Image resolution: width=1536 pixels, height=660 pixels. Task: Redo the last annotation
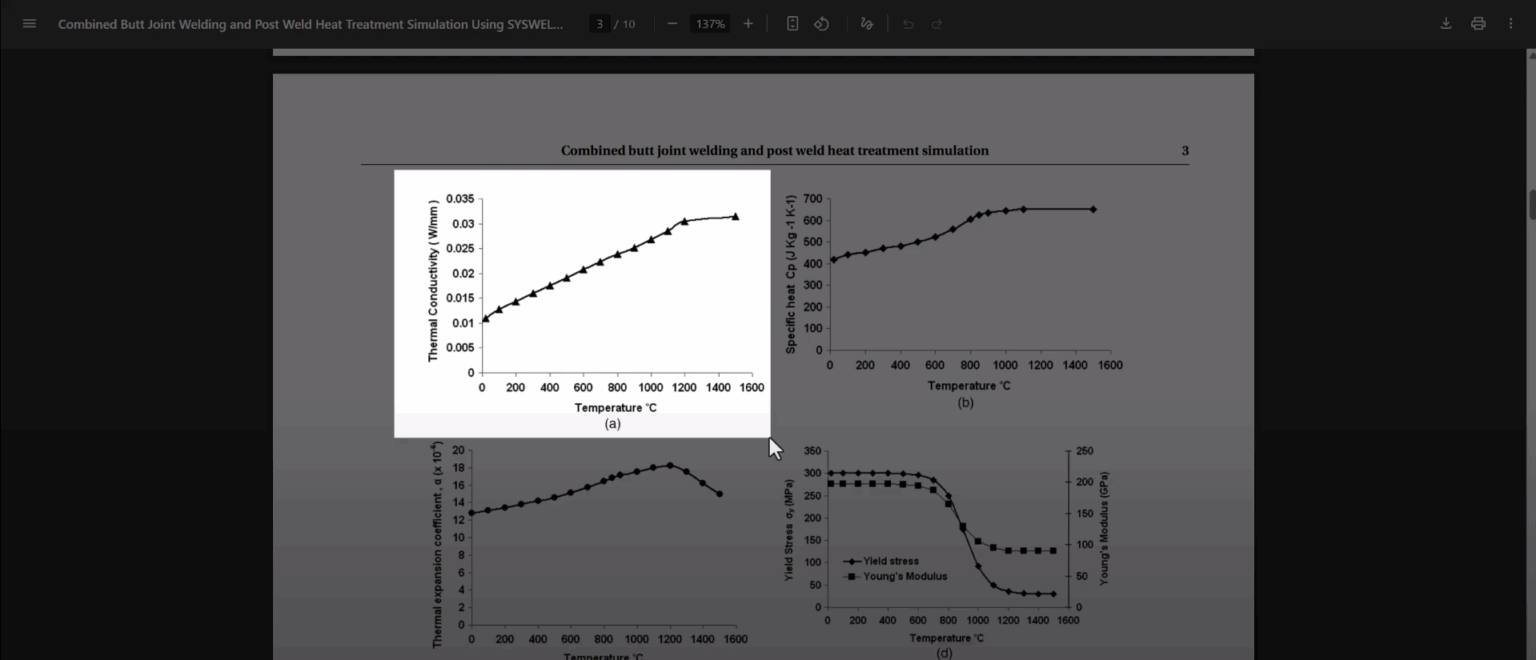point(937,23)
